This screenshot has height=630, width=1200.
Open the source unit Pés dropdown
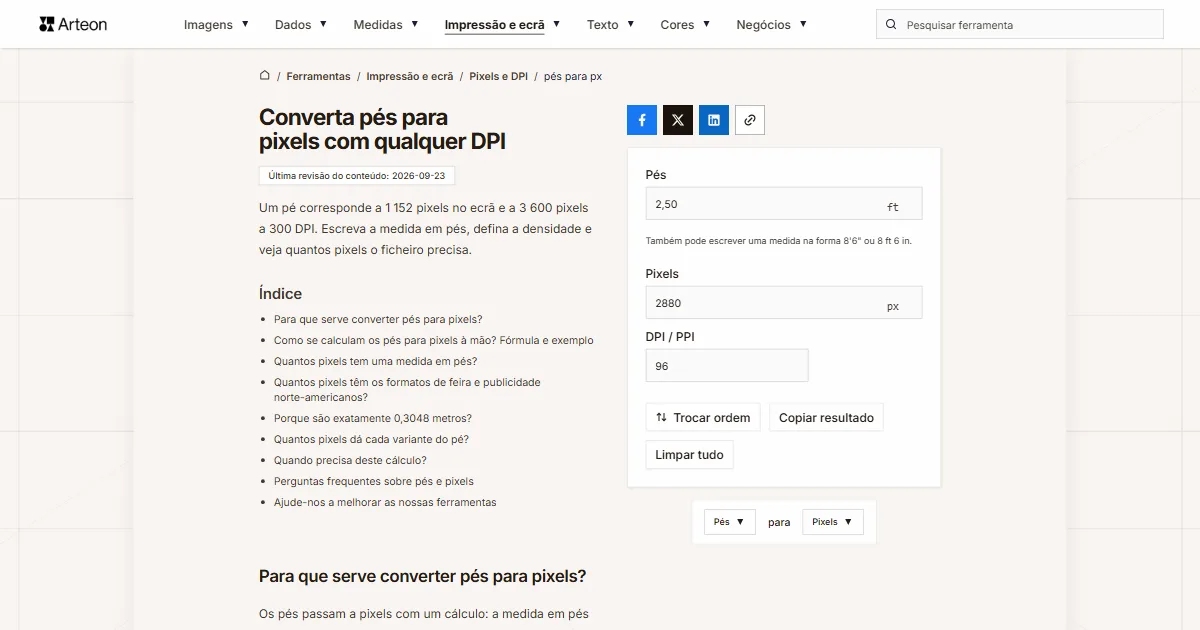pos(730,522)
